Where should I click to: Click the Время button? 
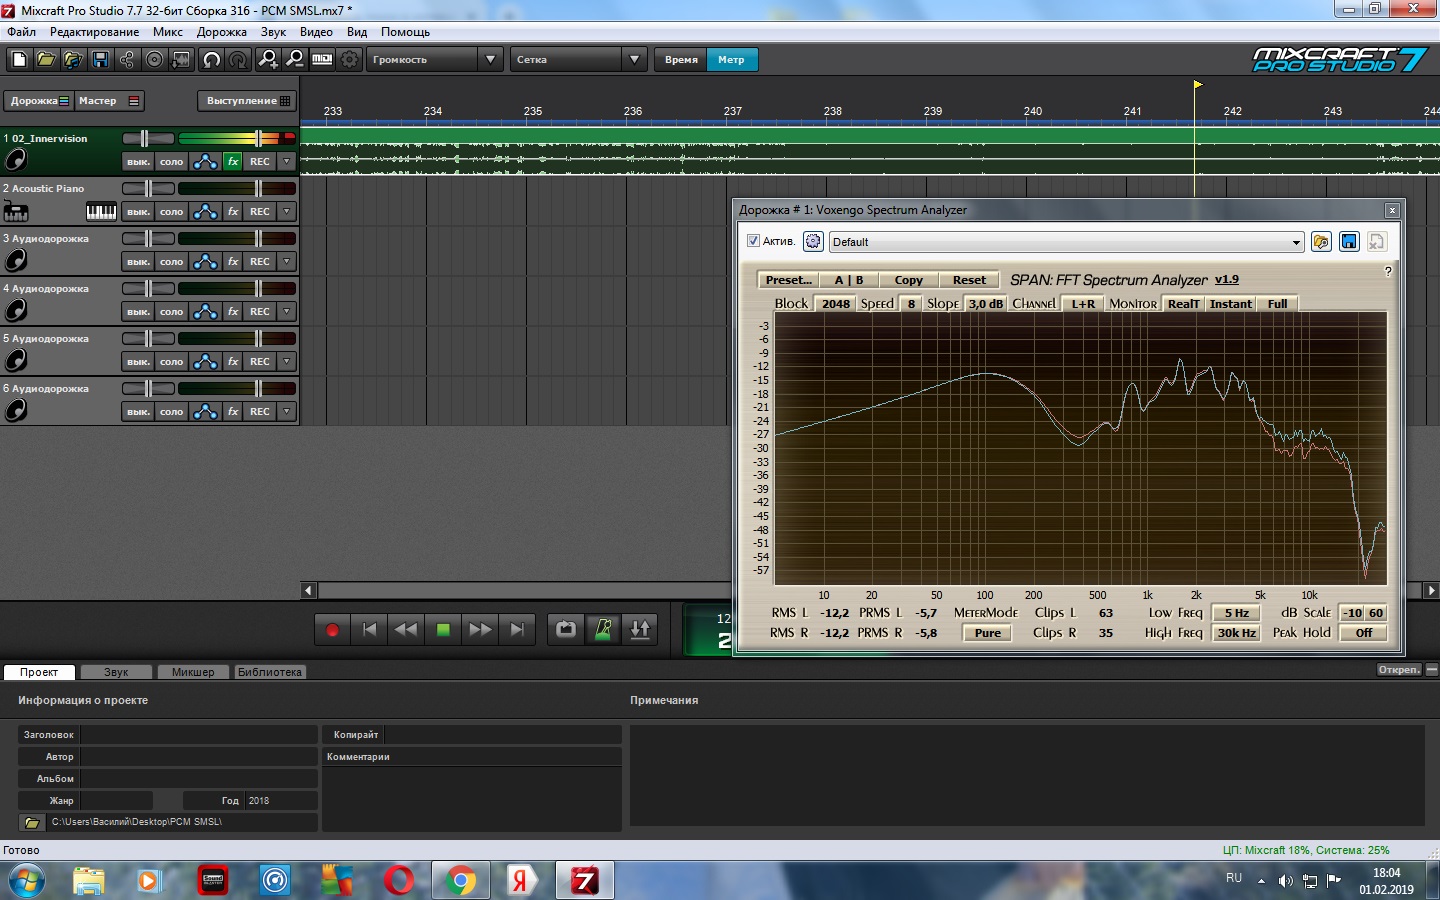(681, 60)
